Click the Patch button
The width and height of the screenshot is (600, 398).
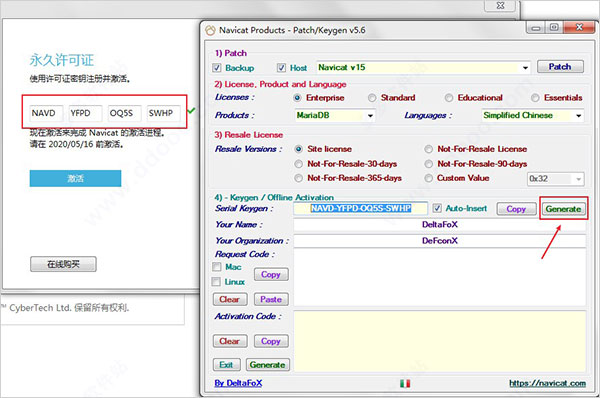coord(560,67)
